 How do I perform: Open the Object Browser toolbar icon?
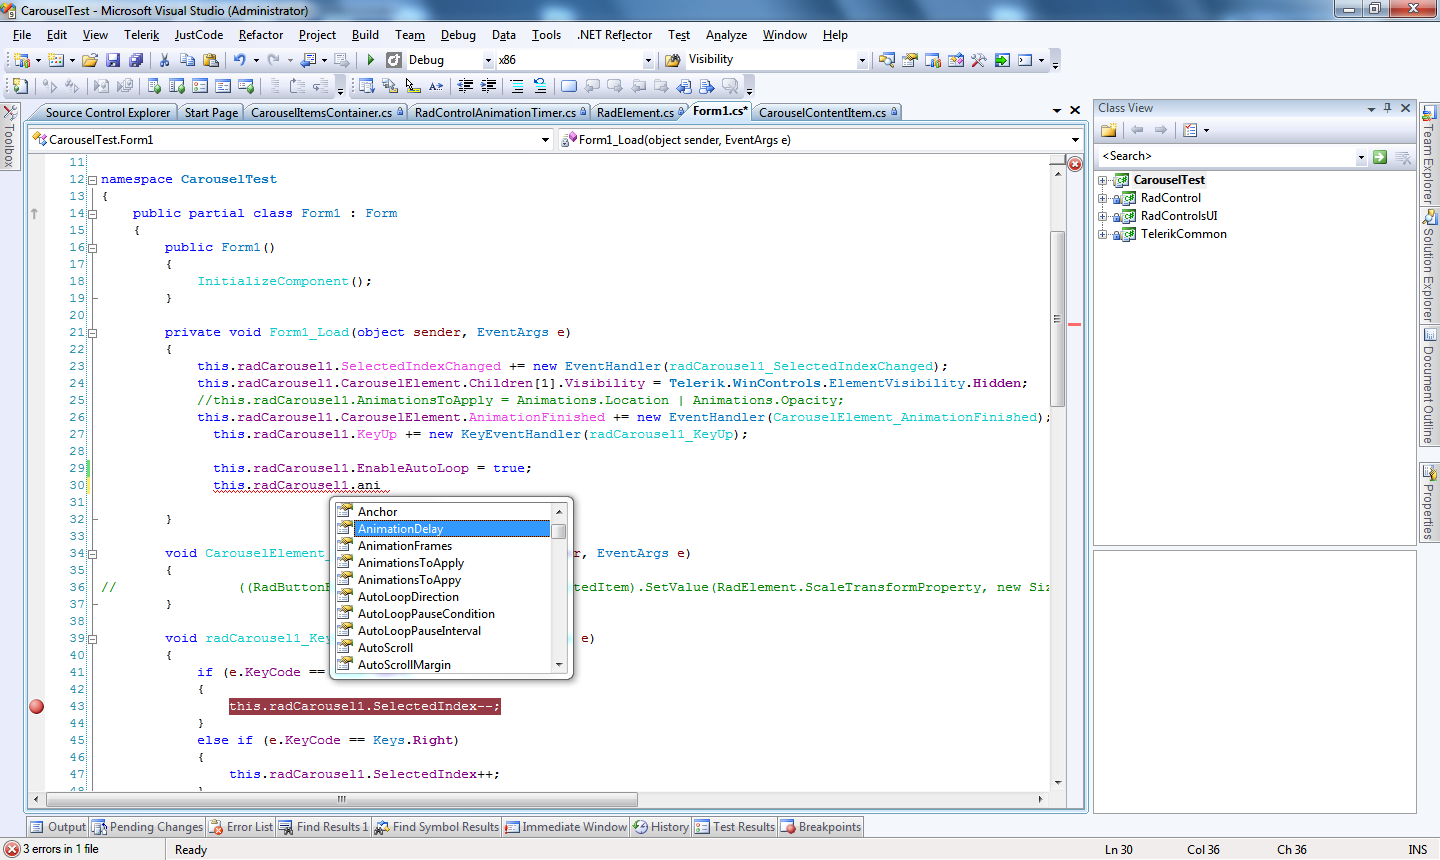(956, 60)
